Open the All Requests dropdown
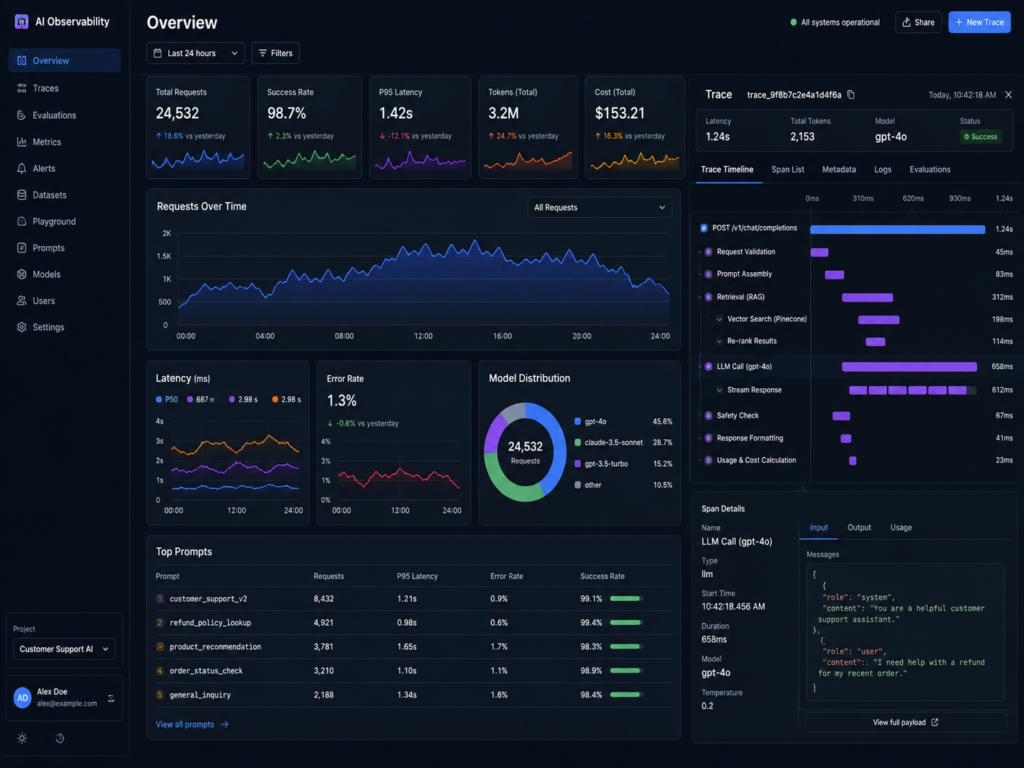Viewport: 1024px width, 768px height. pyautogui.click(x=600, y=207)
